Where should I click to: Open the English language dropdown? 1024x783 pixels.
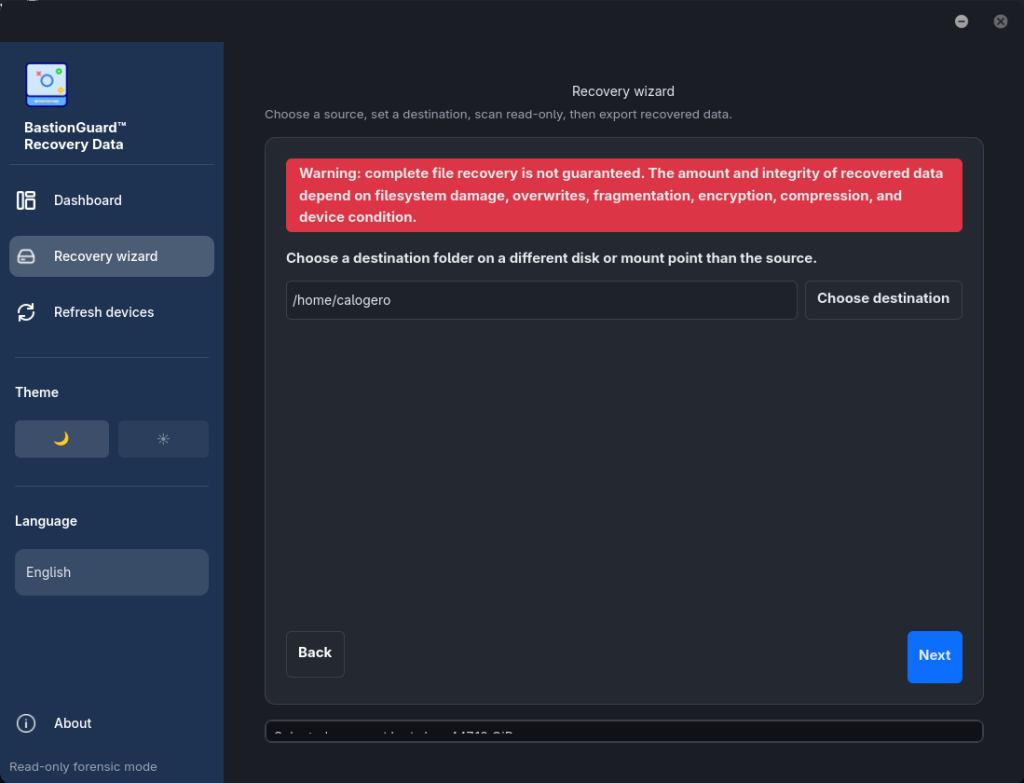coord(112,572)
